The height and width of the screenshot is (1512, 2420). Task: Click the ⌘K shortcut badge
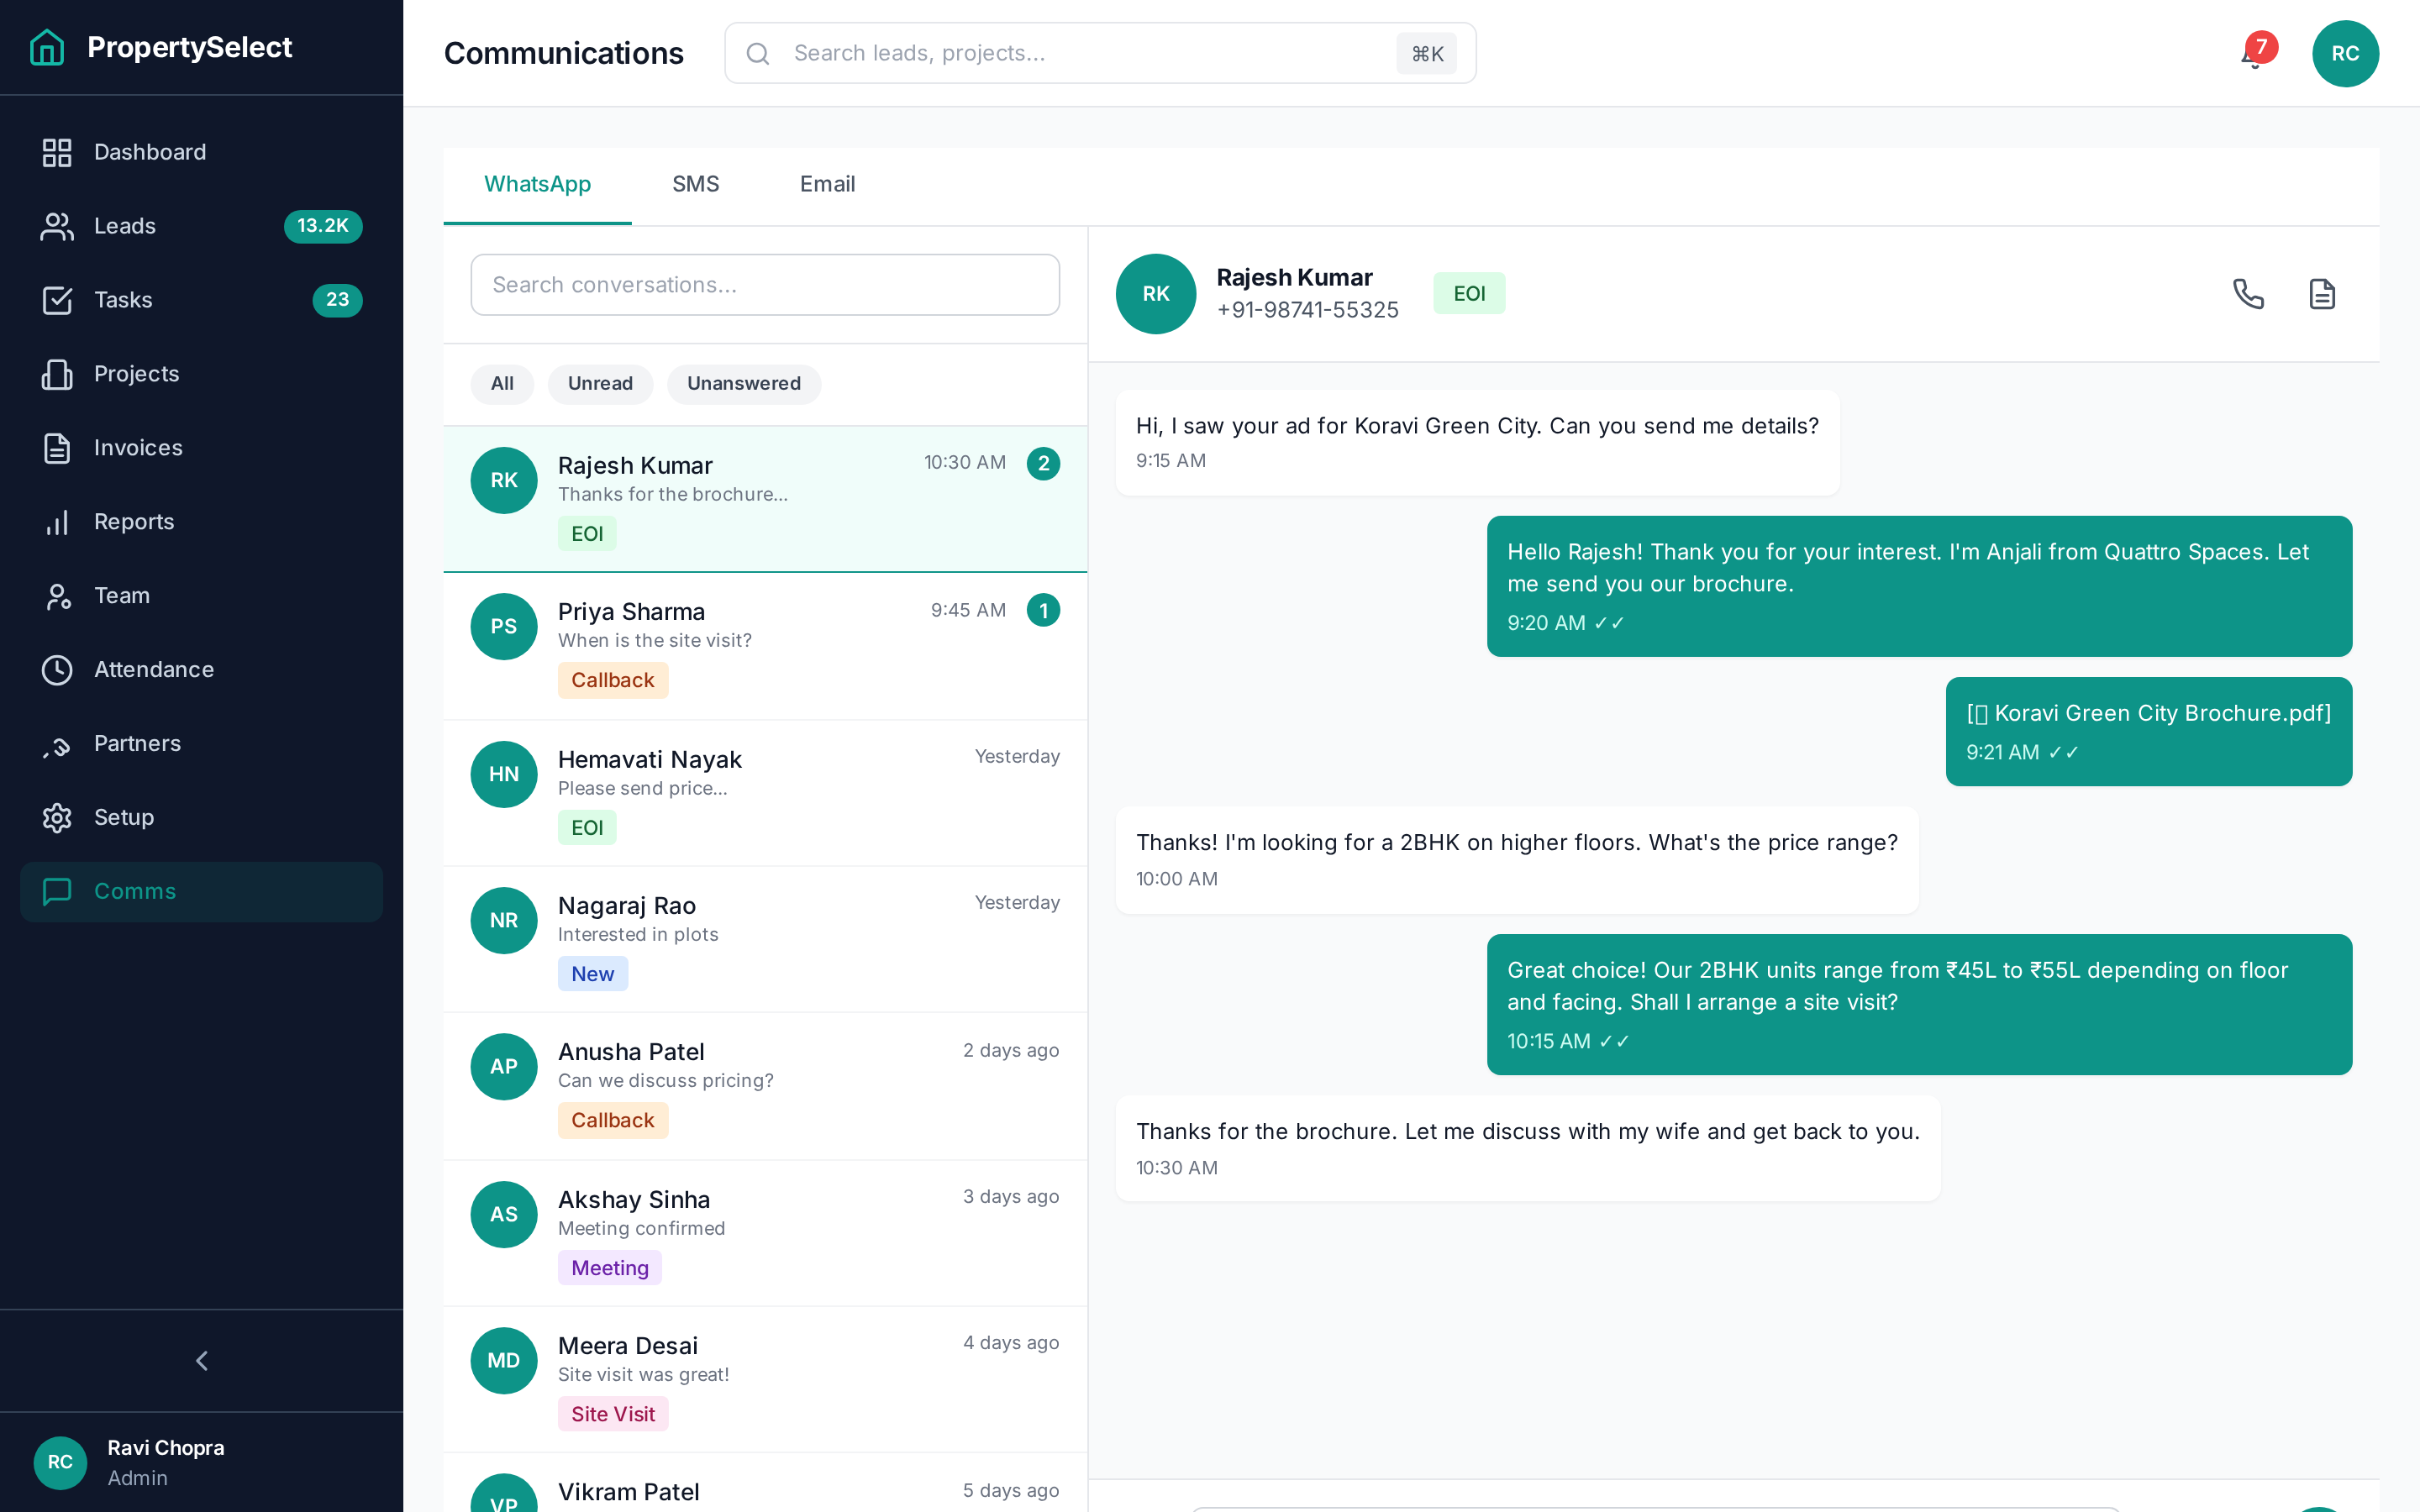[x=1427, y=54]
